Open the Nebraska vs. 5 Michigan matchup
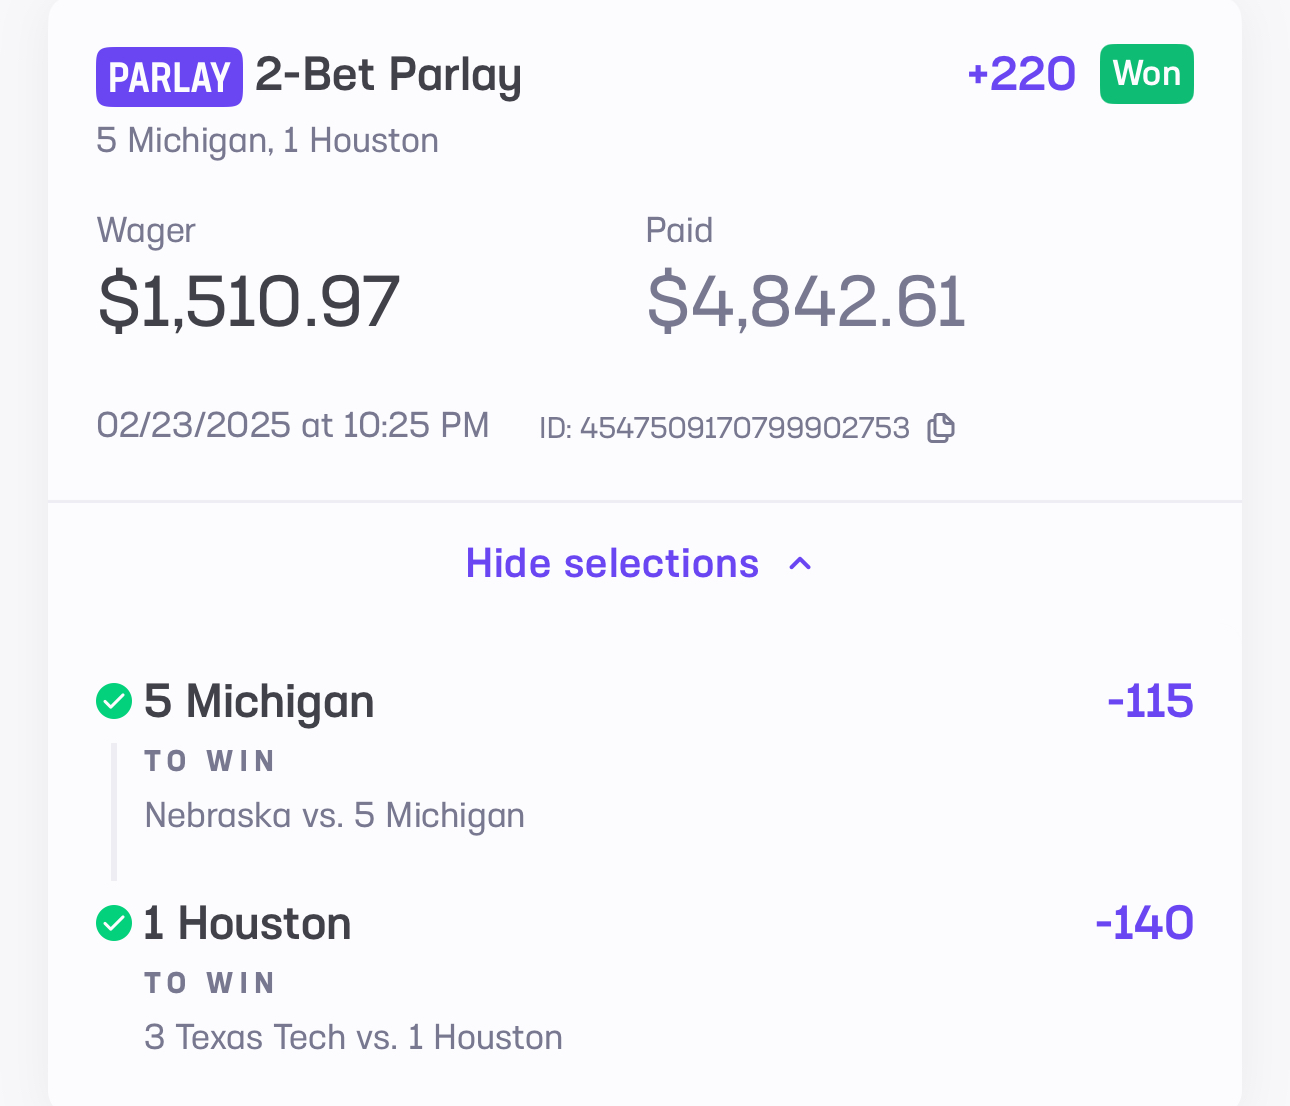Screen dimensions: 1290x1106 pyautogui.click(x=335, y=816)
